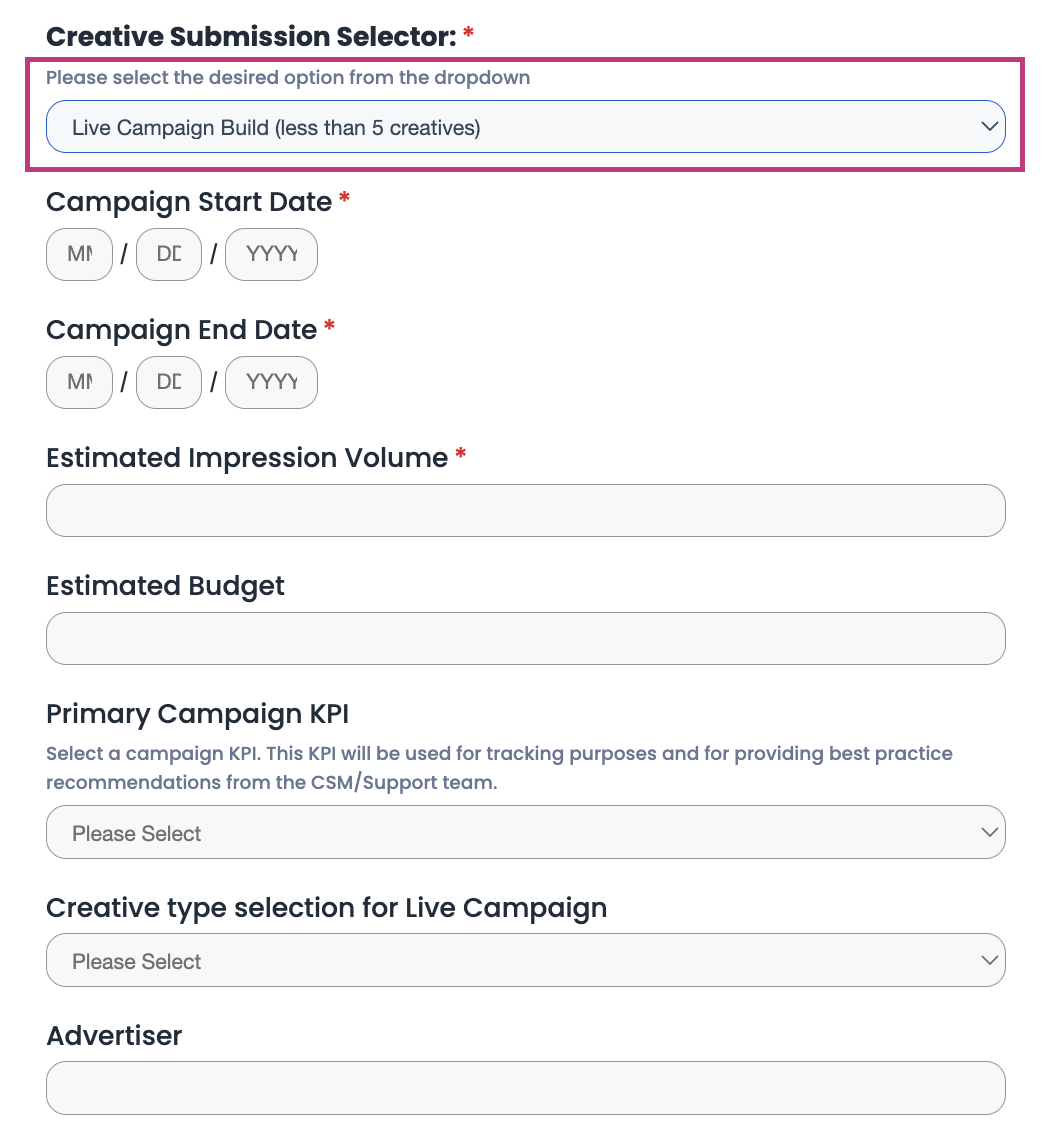Click the Estimated Impression Volume label

[x=247, y=458]
